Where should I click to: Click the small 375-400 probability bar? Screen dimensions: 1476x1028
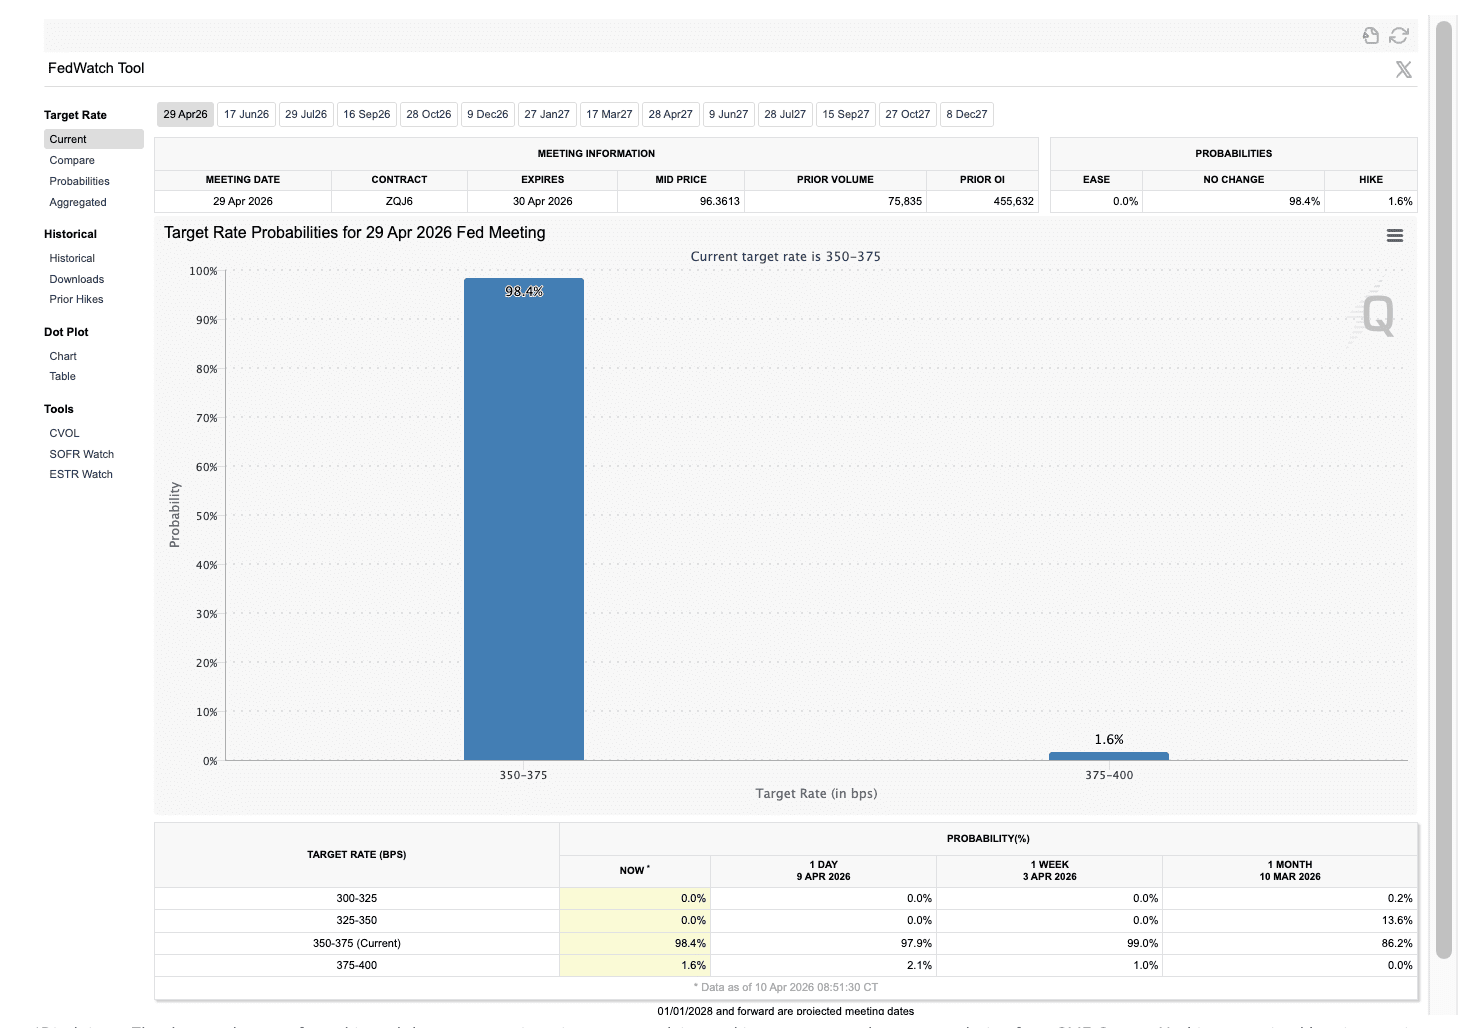1108,756
